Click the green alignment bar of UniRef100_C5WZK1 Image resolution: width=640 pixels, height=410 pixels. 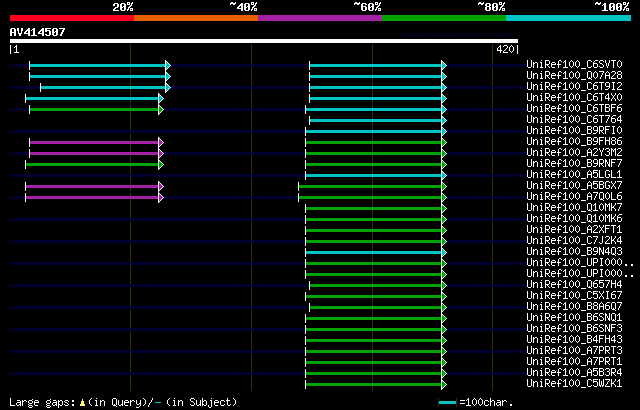tap(376, 385)
